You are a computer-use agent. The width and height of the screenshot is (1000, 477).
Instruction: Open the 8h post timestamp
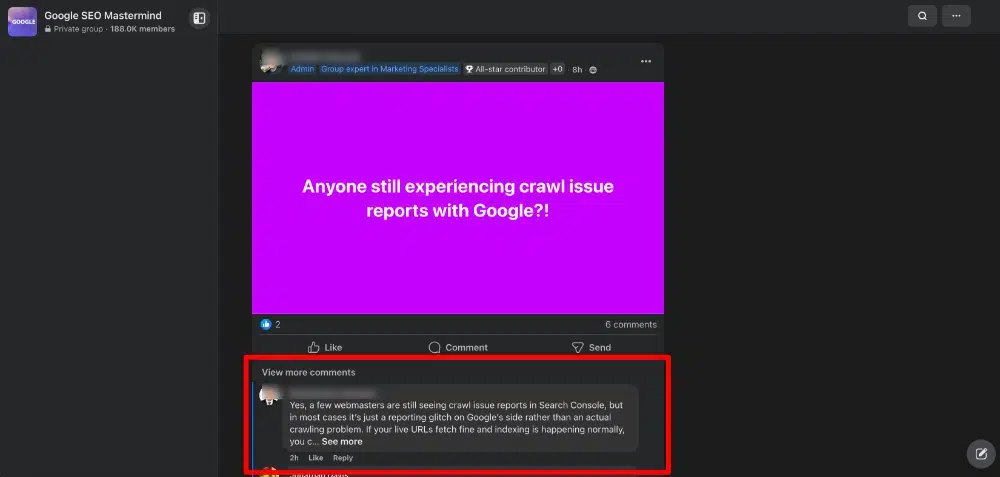click(577, 70)
